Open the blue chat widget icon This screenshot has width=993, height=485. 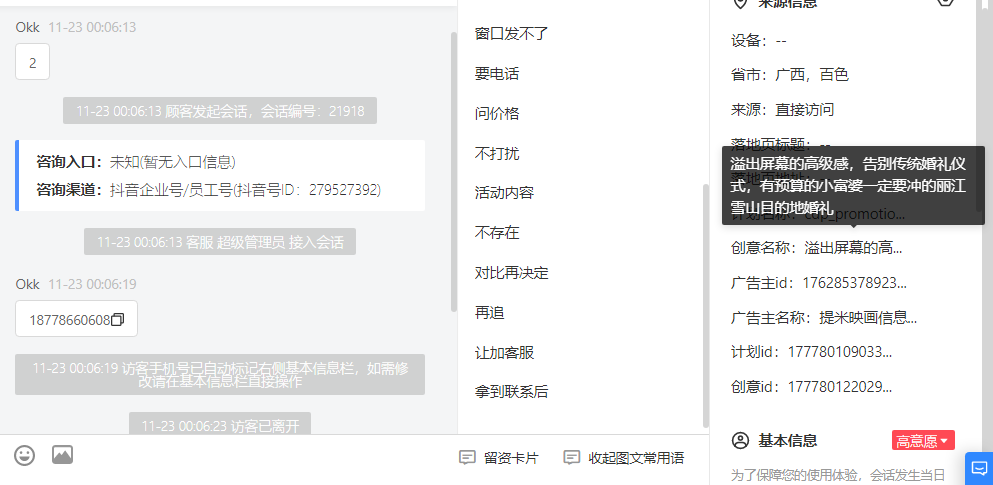[979, 469]
